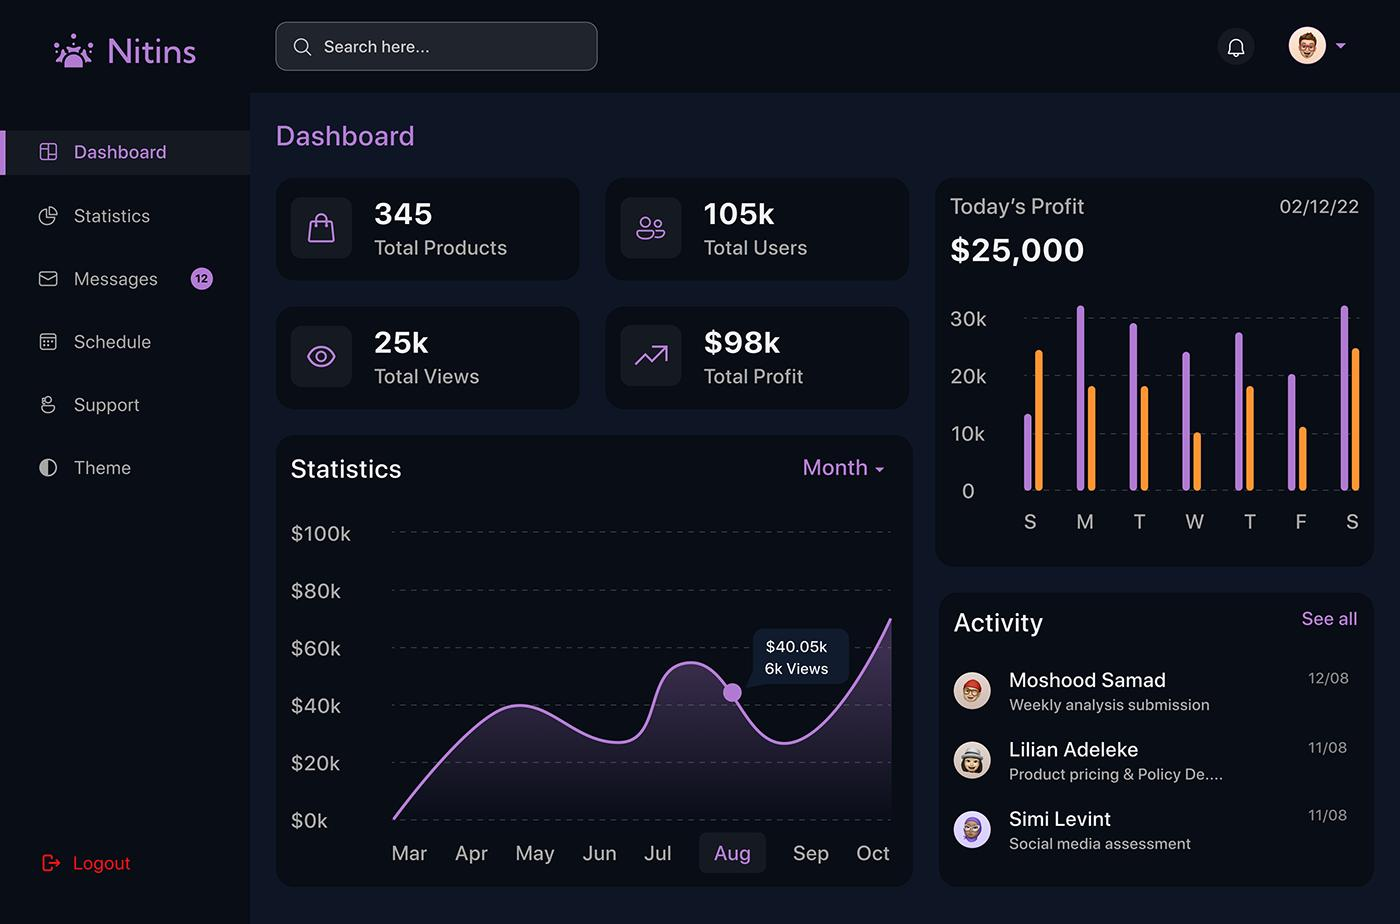Click the Total Users people icon
Viewport: 1400px width, 924px height.
651,228
